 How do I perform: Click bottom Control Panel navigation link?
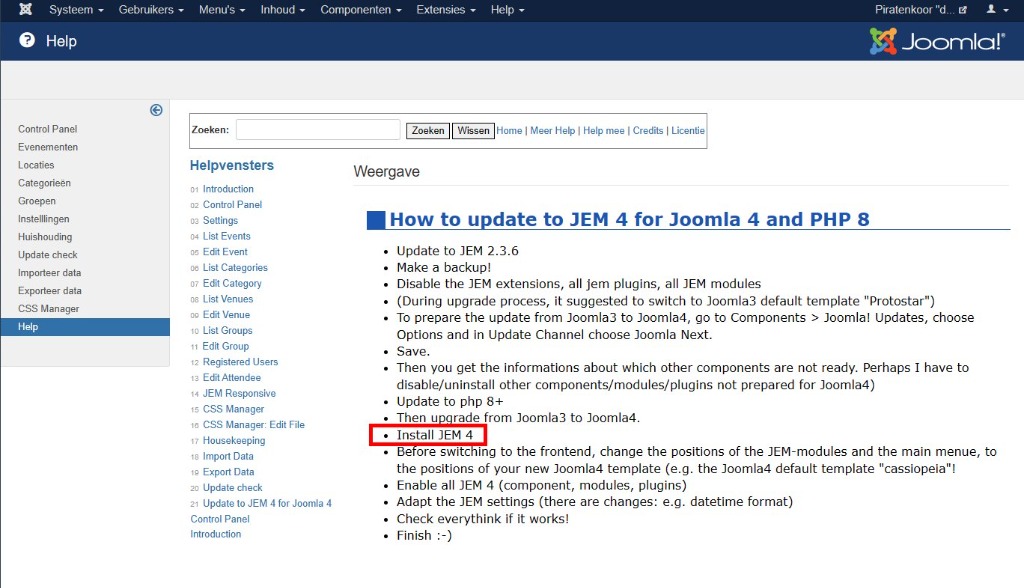coord(220,519)
